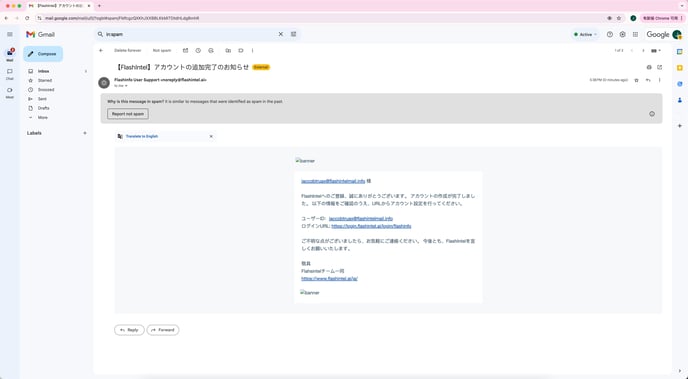
Task: Add this message to Tasks
Action: tap(211, 50)
